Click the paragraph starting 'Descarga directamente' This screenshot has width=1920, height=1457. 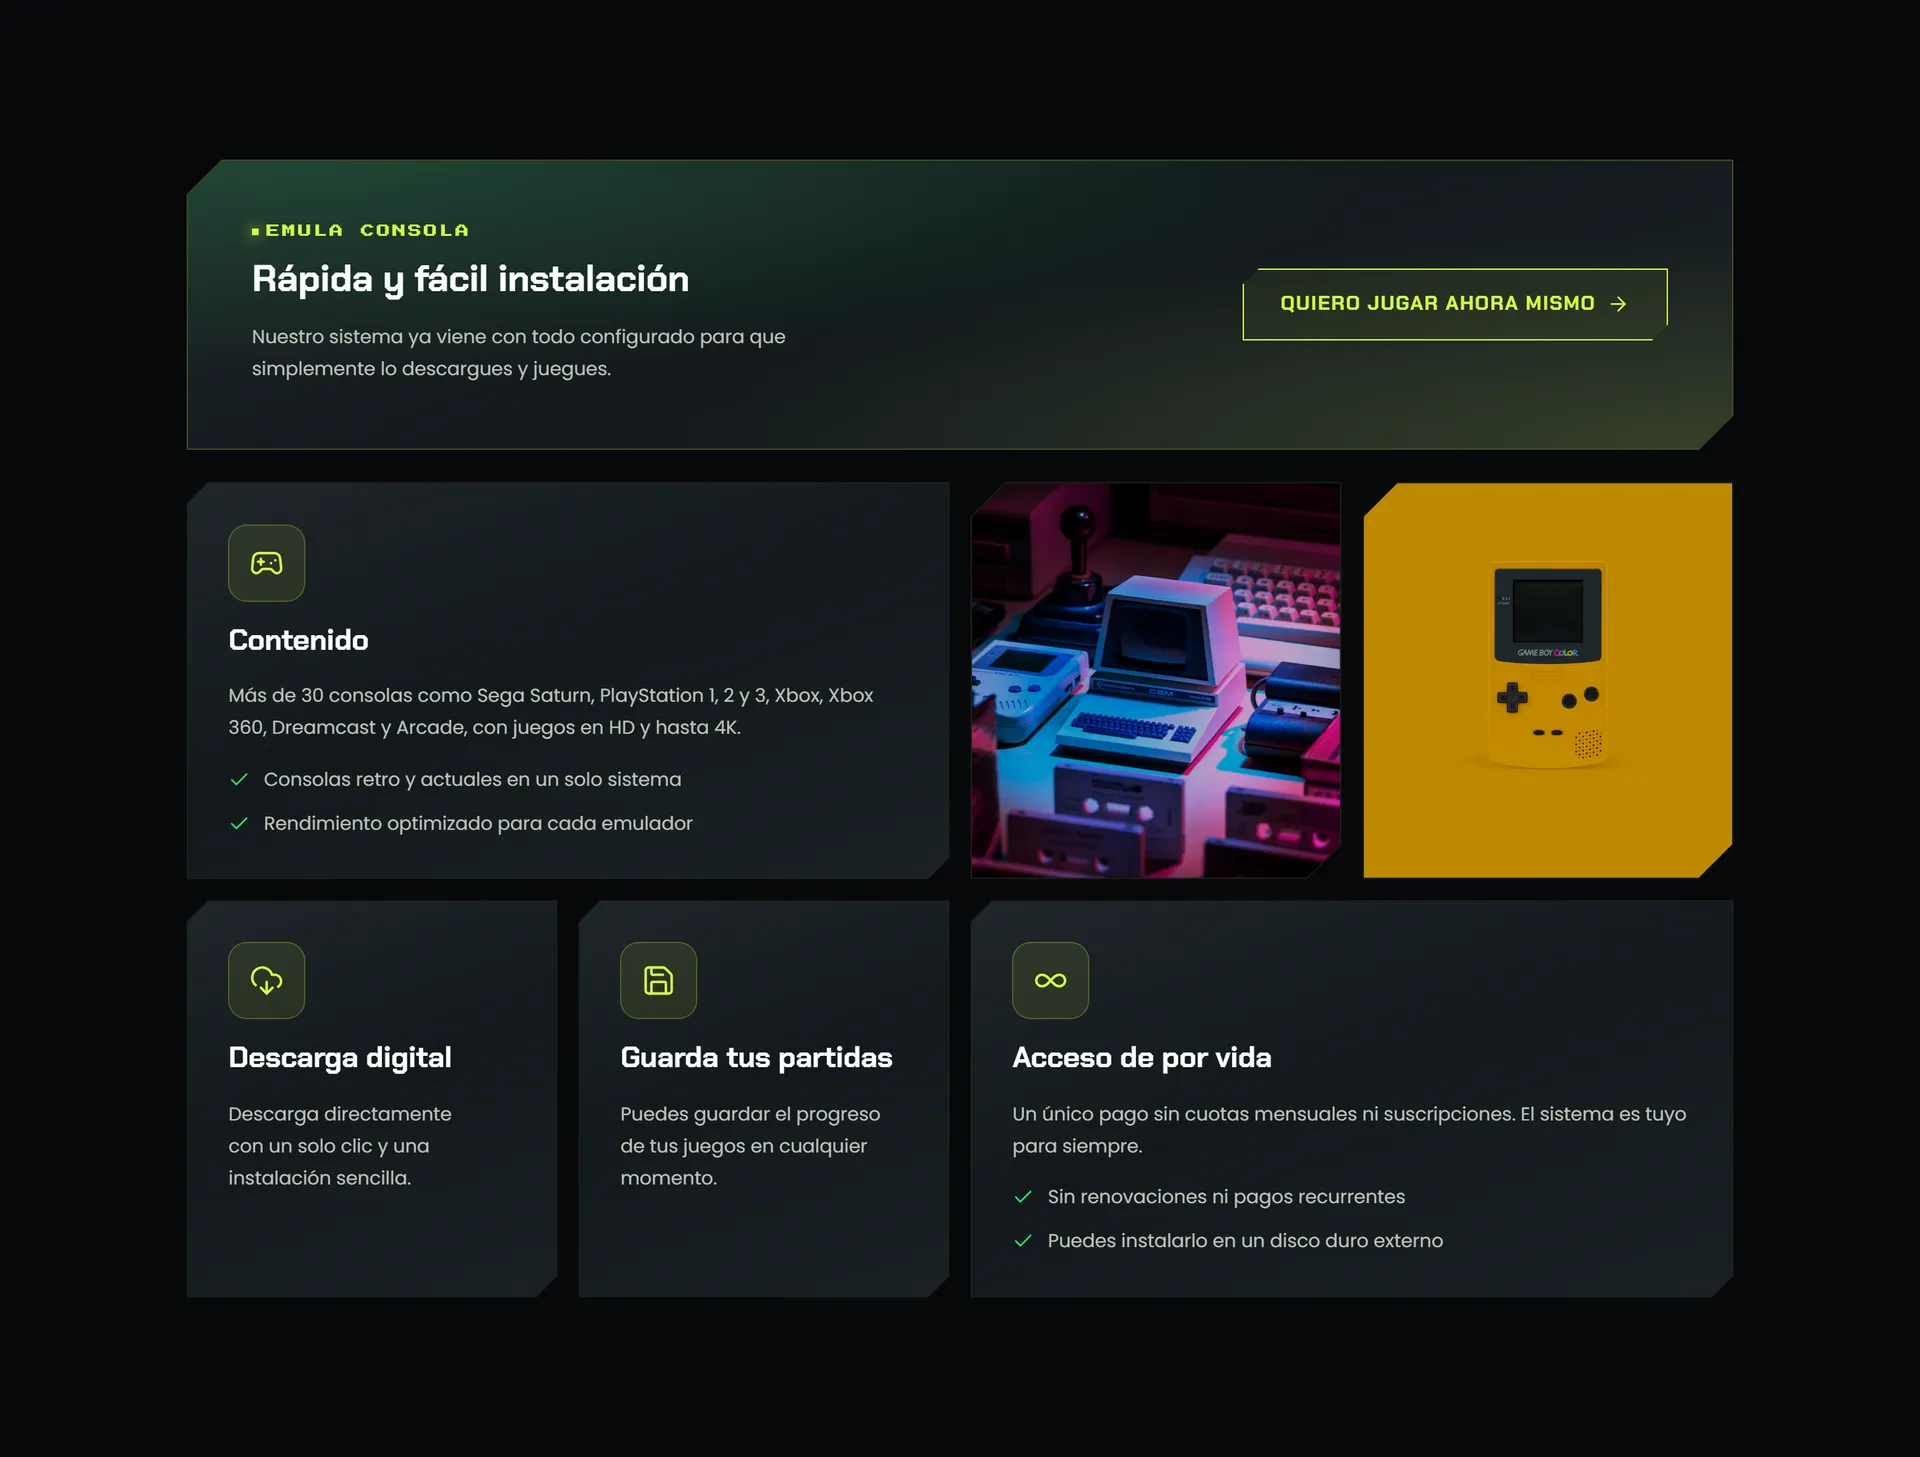[340, 1146]
